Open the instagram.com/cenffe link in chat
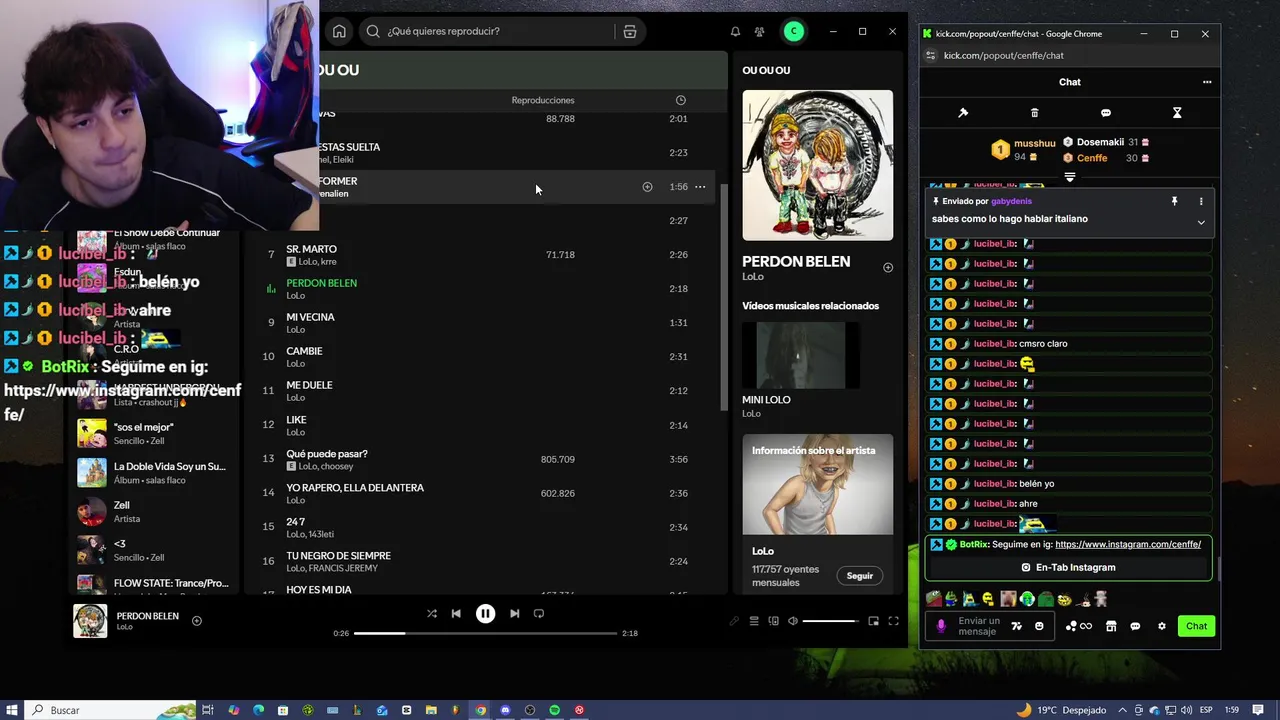The image size is (1280, 720). pos(1128,544)
